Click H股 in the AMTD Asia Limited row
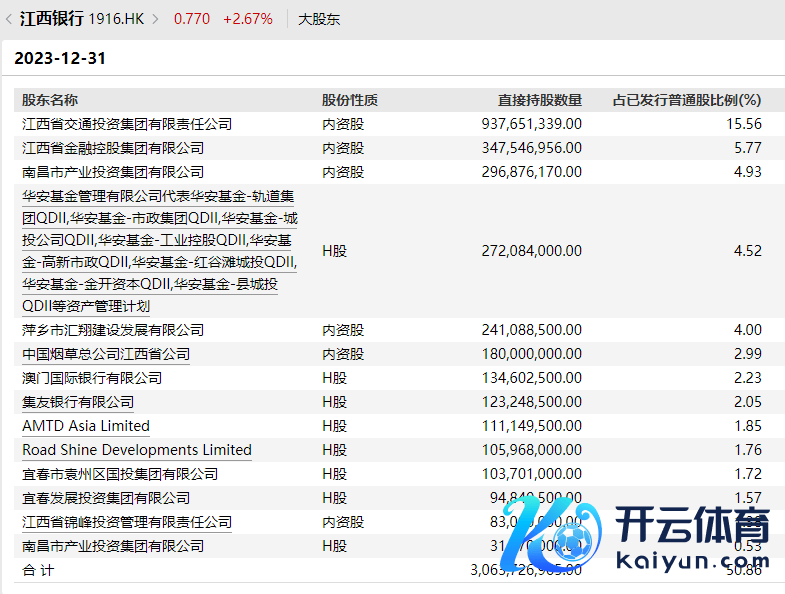 point(334,426)
